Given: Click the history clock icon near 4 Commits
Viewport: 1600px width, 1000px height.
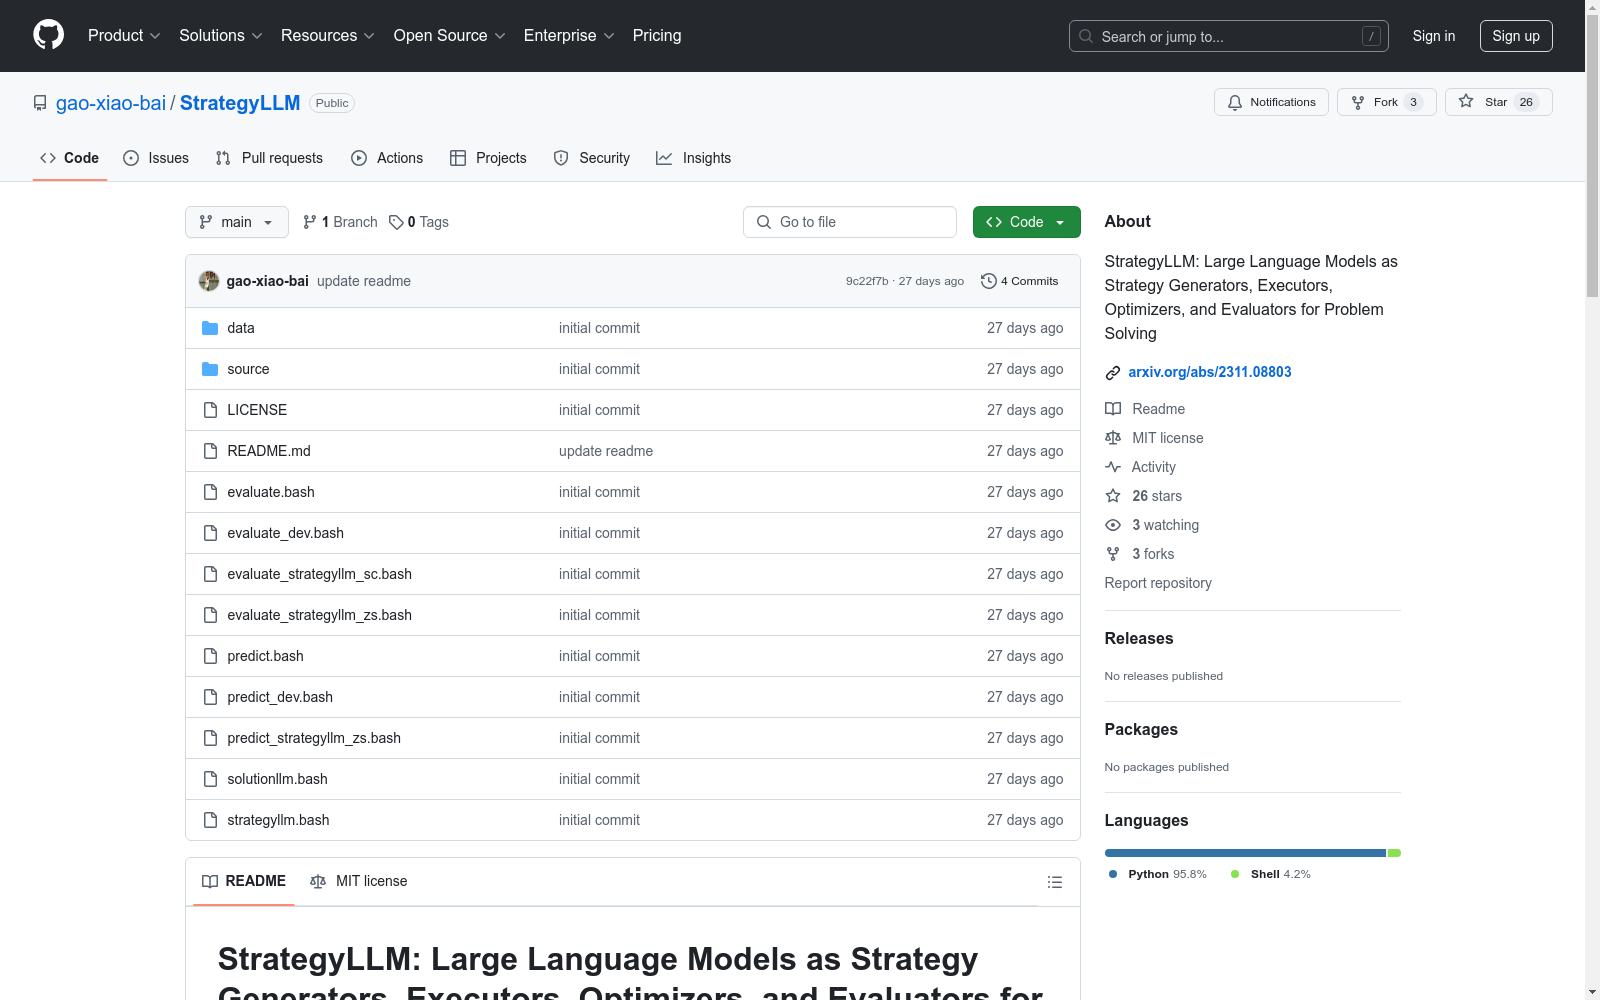Looking at the screenshot, I should click(x=989, y=281).
